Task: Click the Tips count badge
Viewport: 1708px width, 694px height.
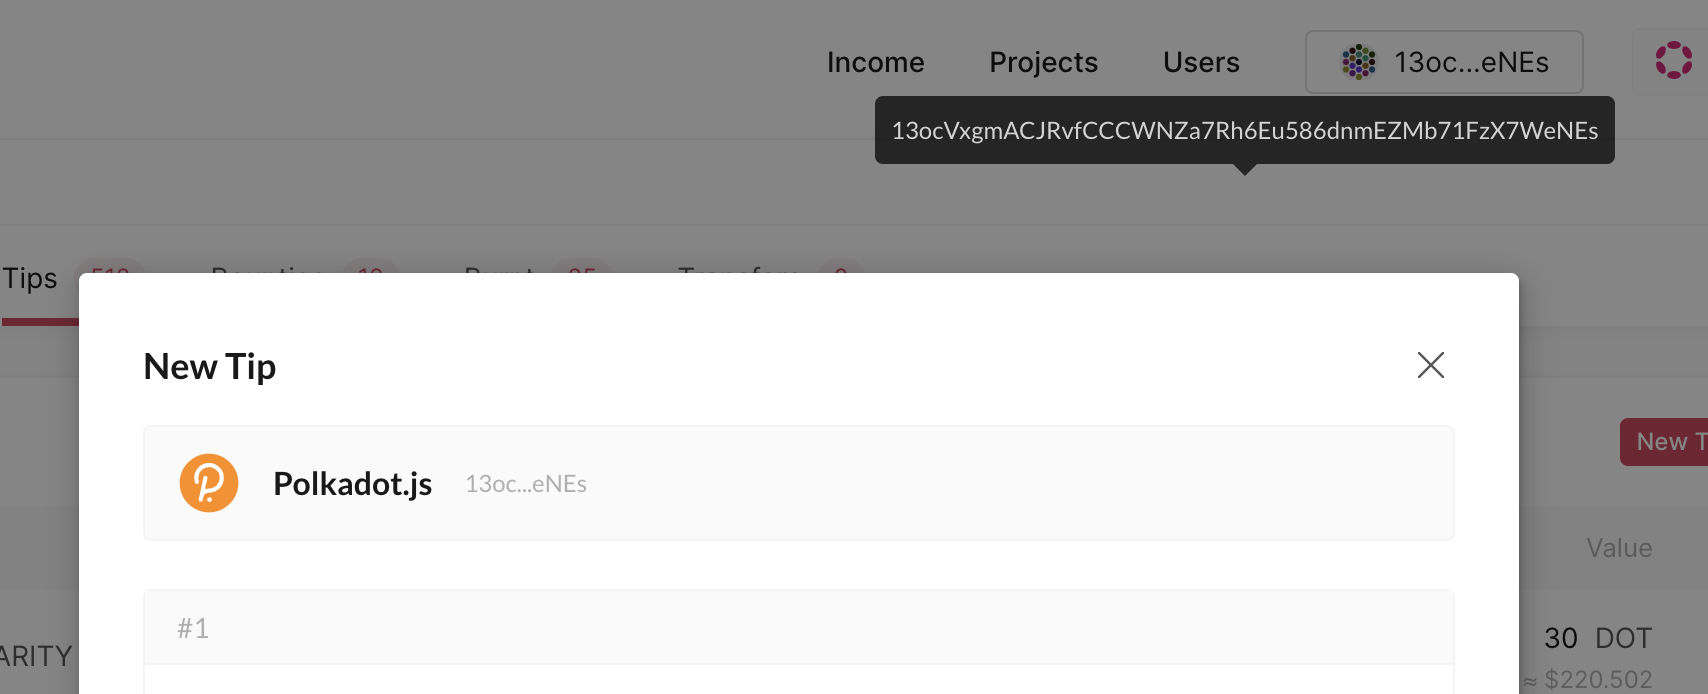Action: (110, 272)
